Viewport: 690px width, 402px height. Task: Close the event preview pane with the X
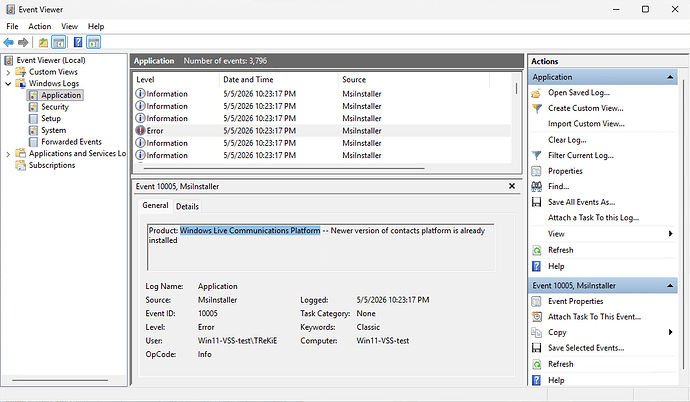click(512, 186)
